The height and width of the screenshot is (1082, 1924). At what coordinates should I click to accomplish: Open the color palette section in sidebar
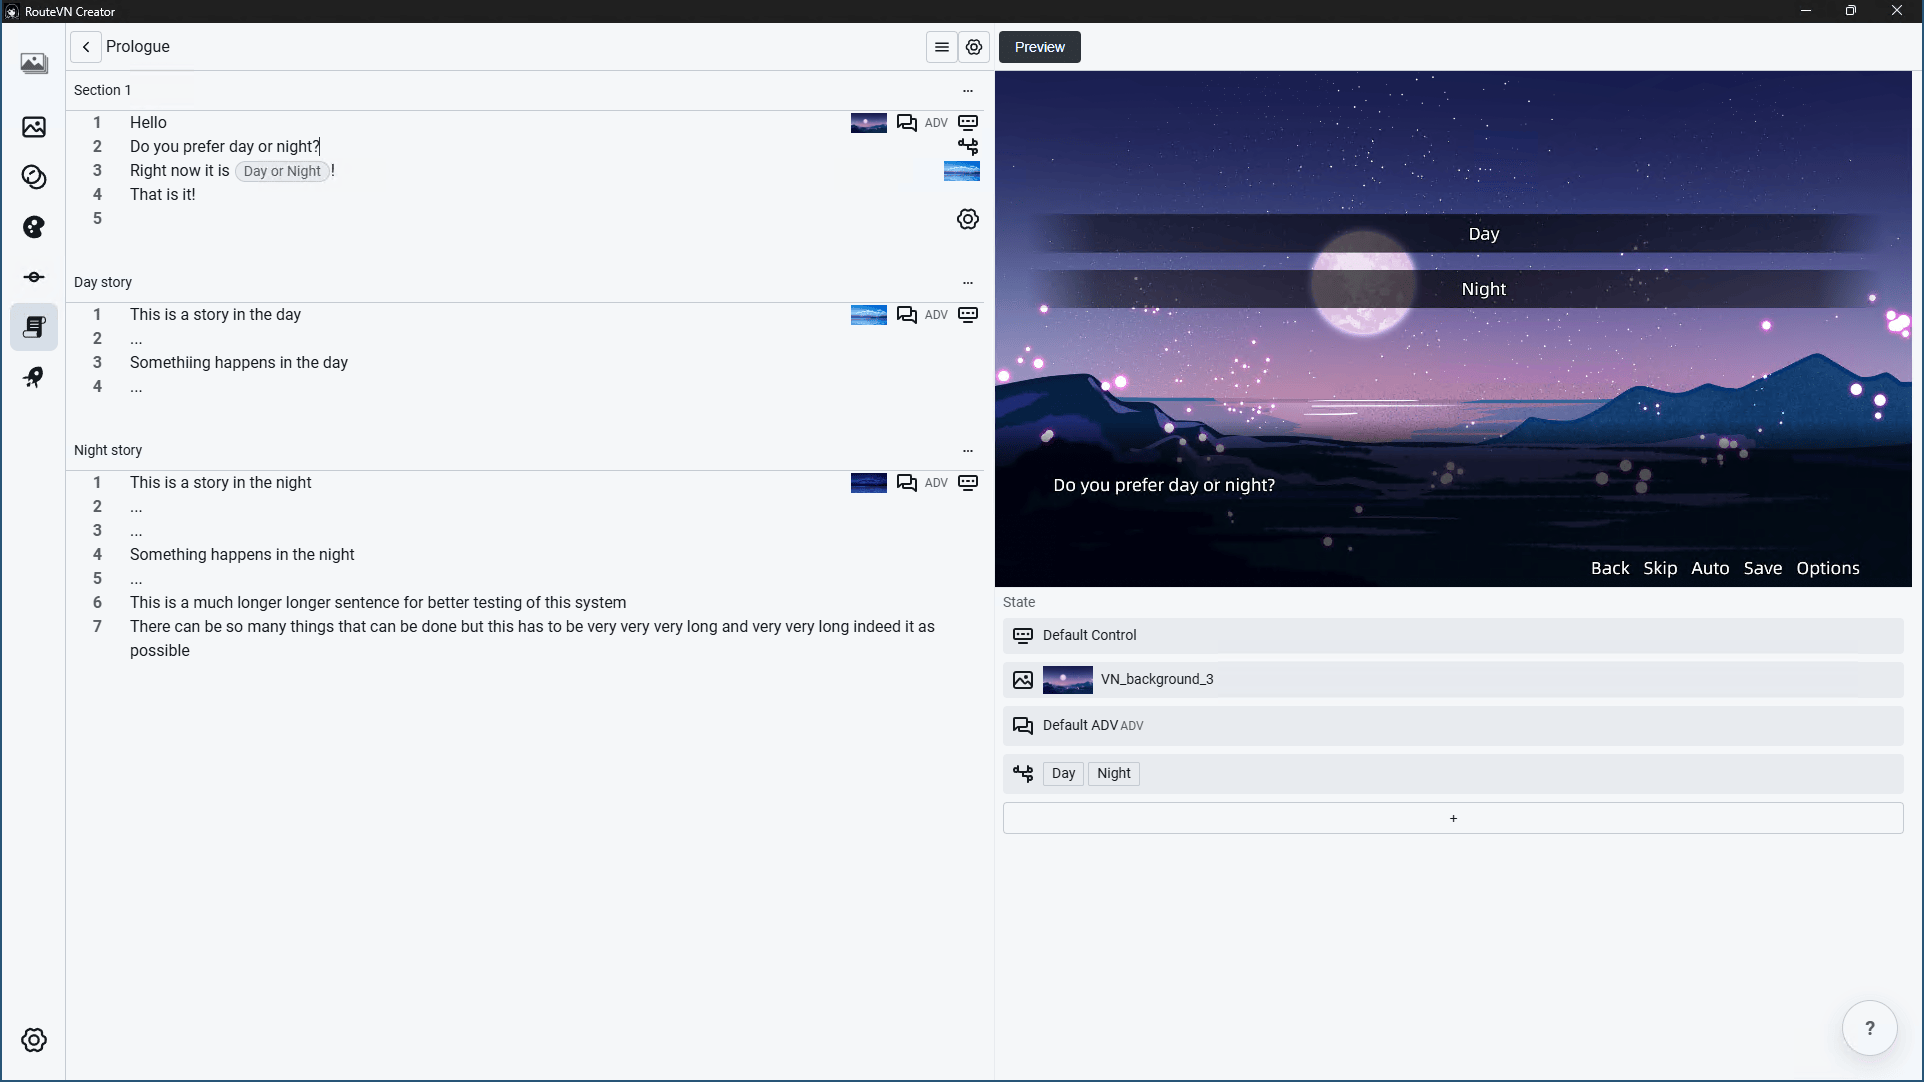(x=34, y=227)
